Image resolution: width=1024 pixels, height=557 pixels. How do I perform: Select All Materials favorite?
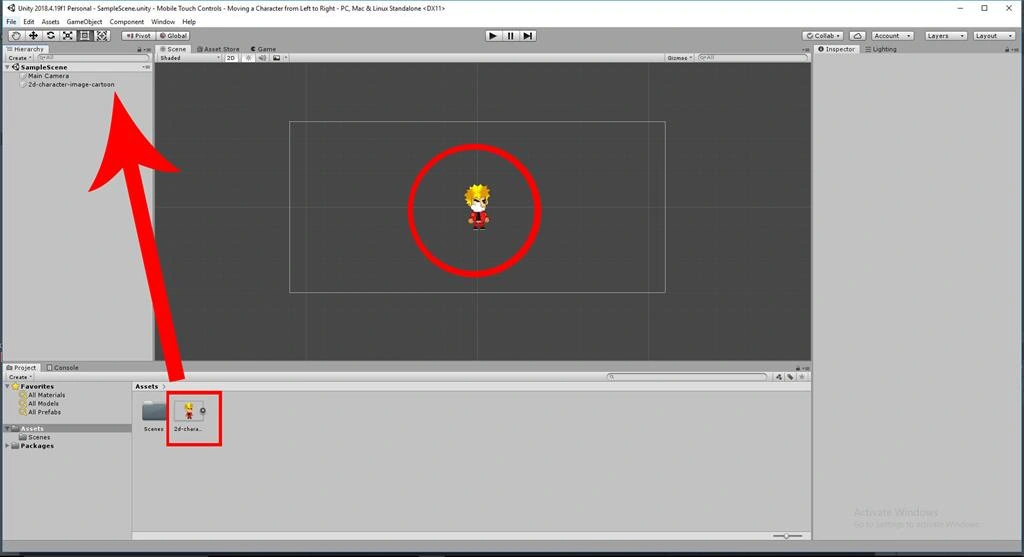click(42, 395)
